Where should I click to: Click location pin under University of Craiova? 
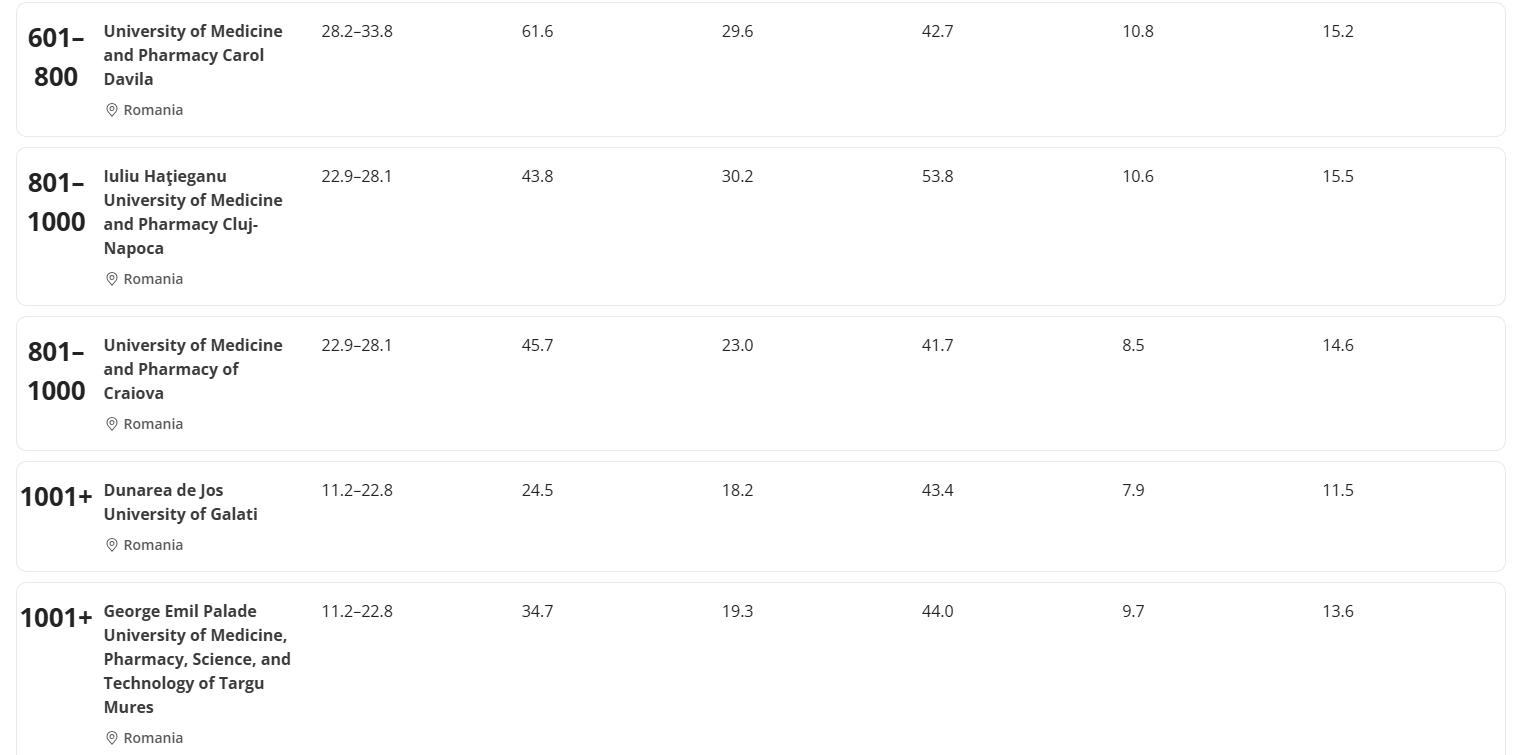(x=112, y=424)
